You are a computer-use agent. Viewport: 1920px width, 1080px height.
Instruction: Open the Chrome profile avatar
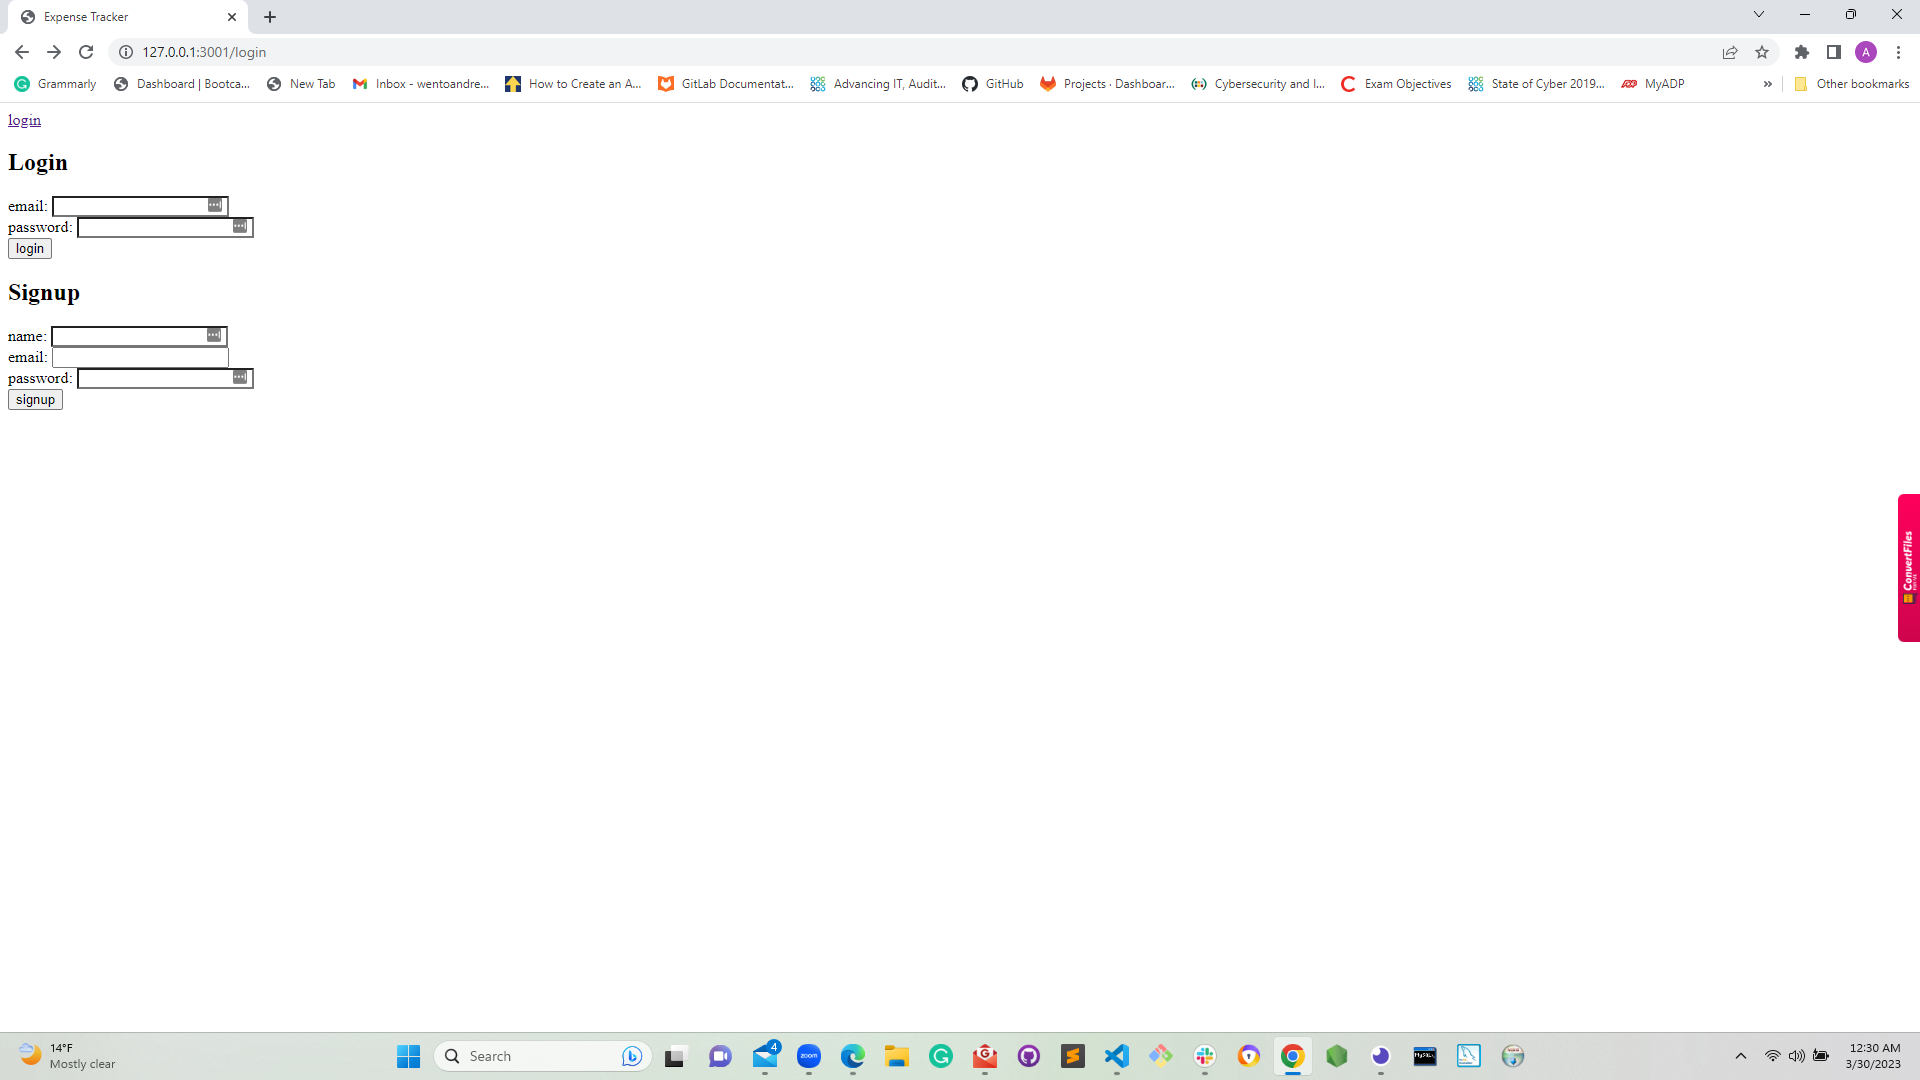pyautogui.click(x=1866, y=52)
